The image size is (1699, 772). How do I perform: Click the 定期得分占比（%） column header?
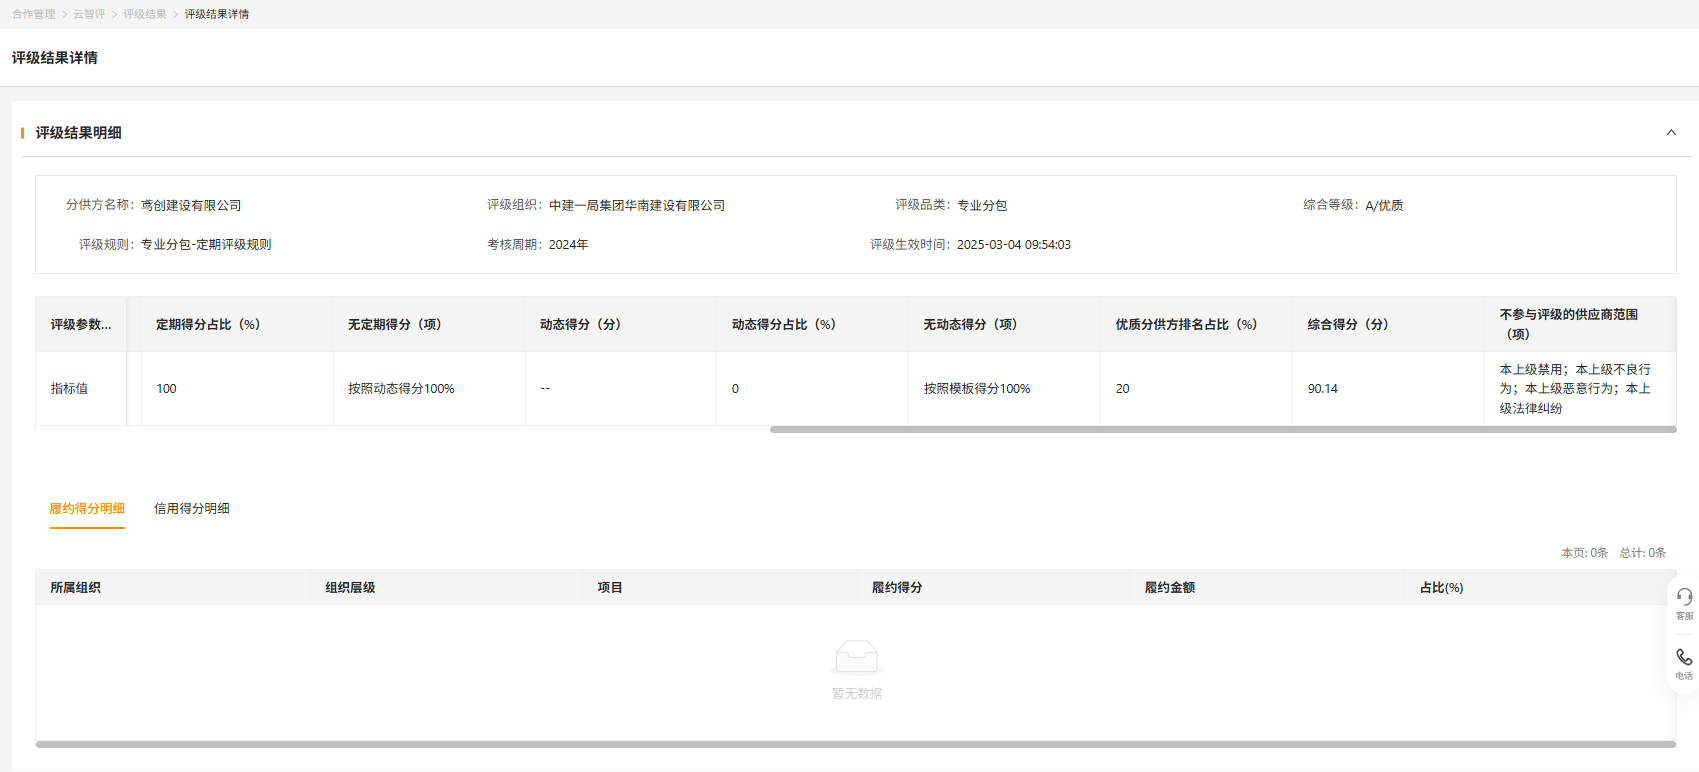click(208, 324)
